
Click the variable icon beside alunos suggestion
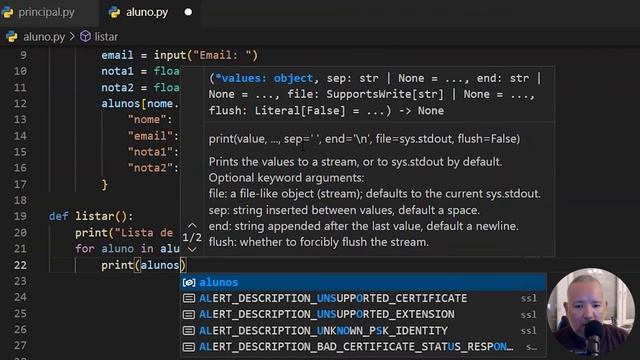189,282
